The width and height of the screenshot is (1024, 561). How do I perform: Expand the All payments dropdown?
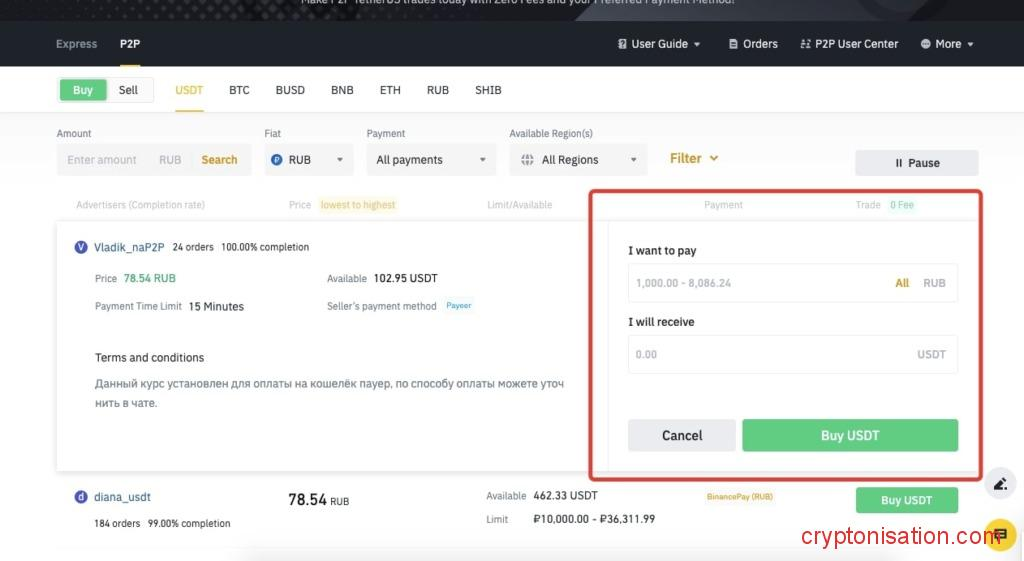click(430, 160)
